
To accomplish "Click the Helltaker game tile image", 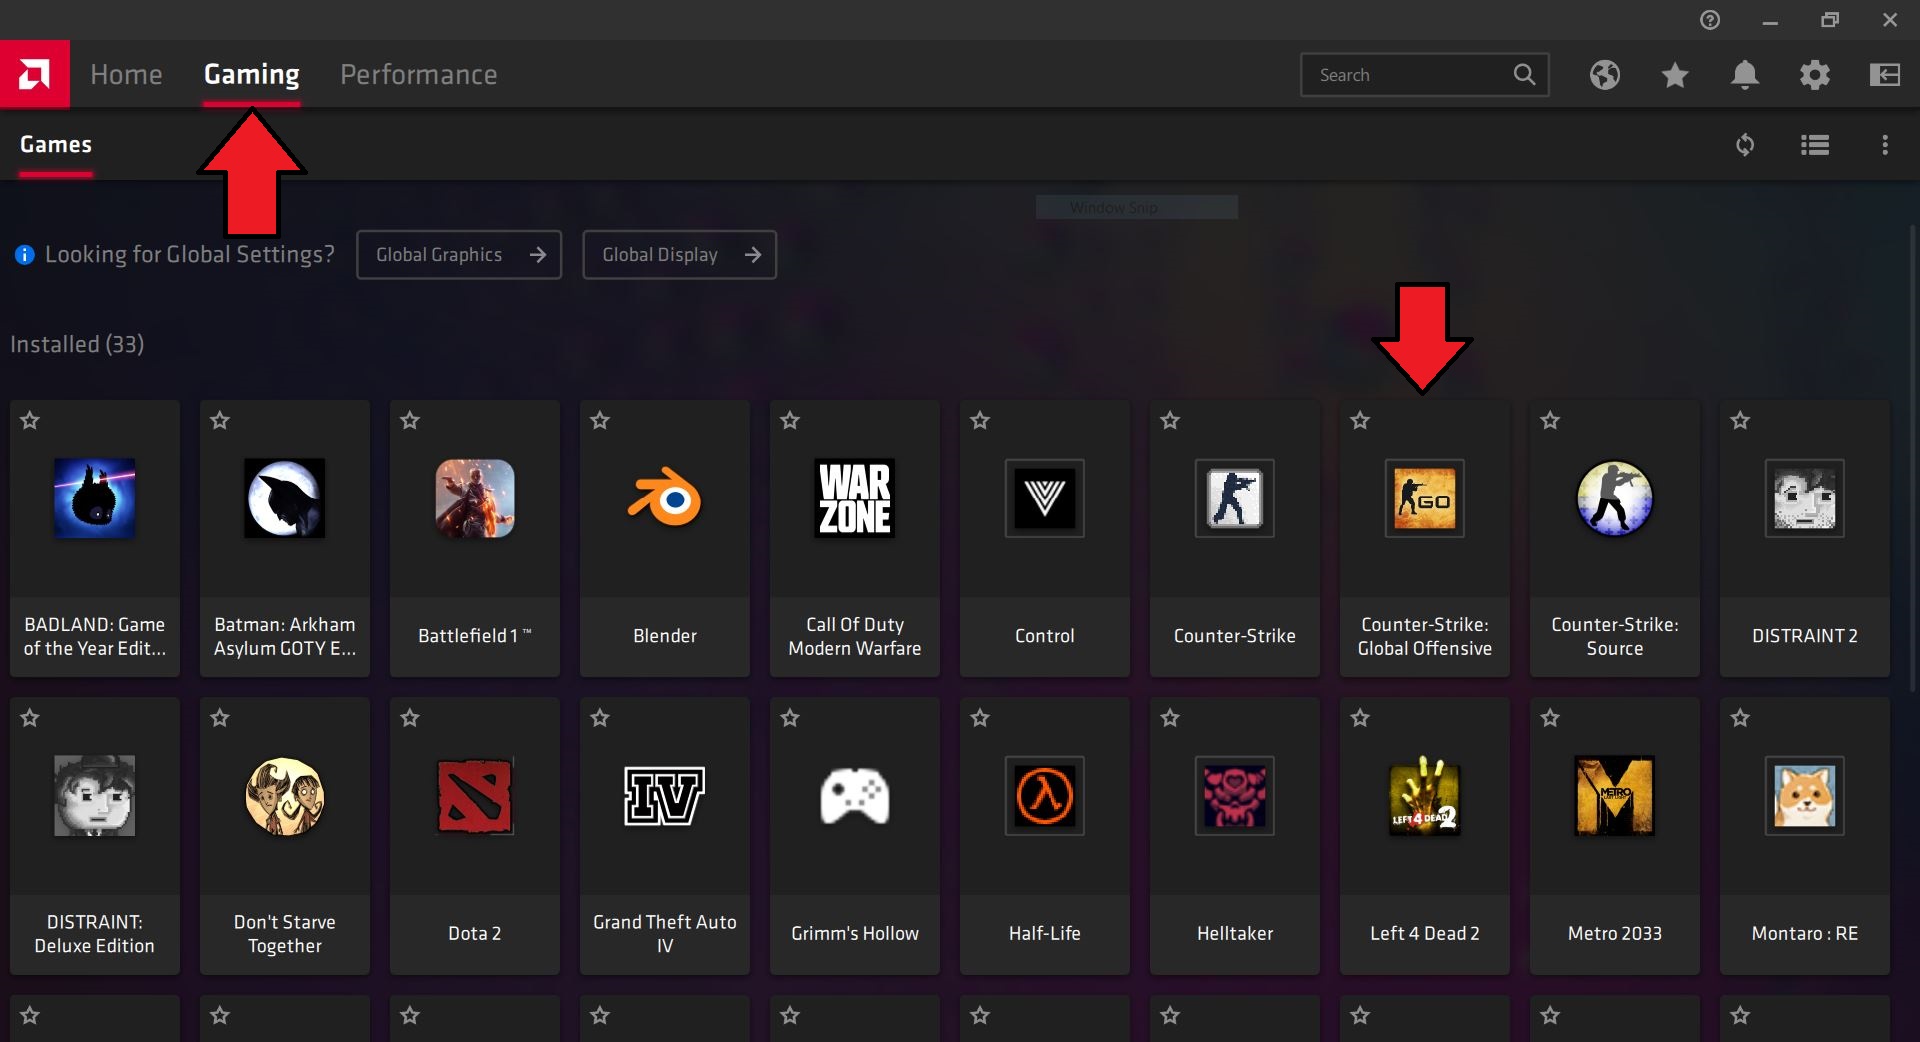I will tap(1235, 796).
